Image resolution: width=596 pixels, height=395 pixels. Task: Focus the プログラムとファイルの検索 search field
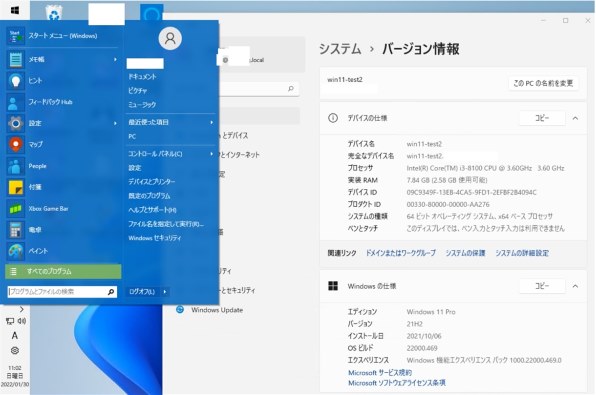[x=62, y=292]
